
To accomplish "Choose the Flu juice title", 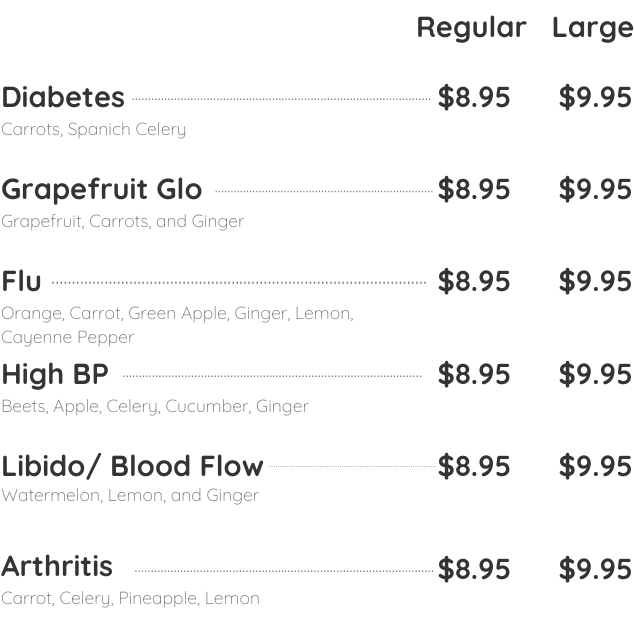I will [21, 282].
